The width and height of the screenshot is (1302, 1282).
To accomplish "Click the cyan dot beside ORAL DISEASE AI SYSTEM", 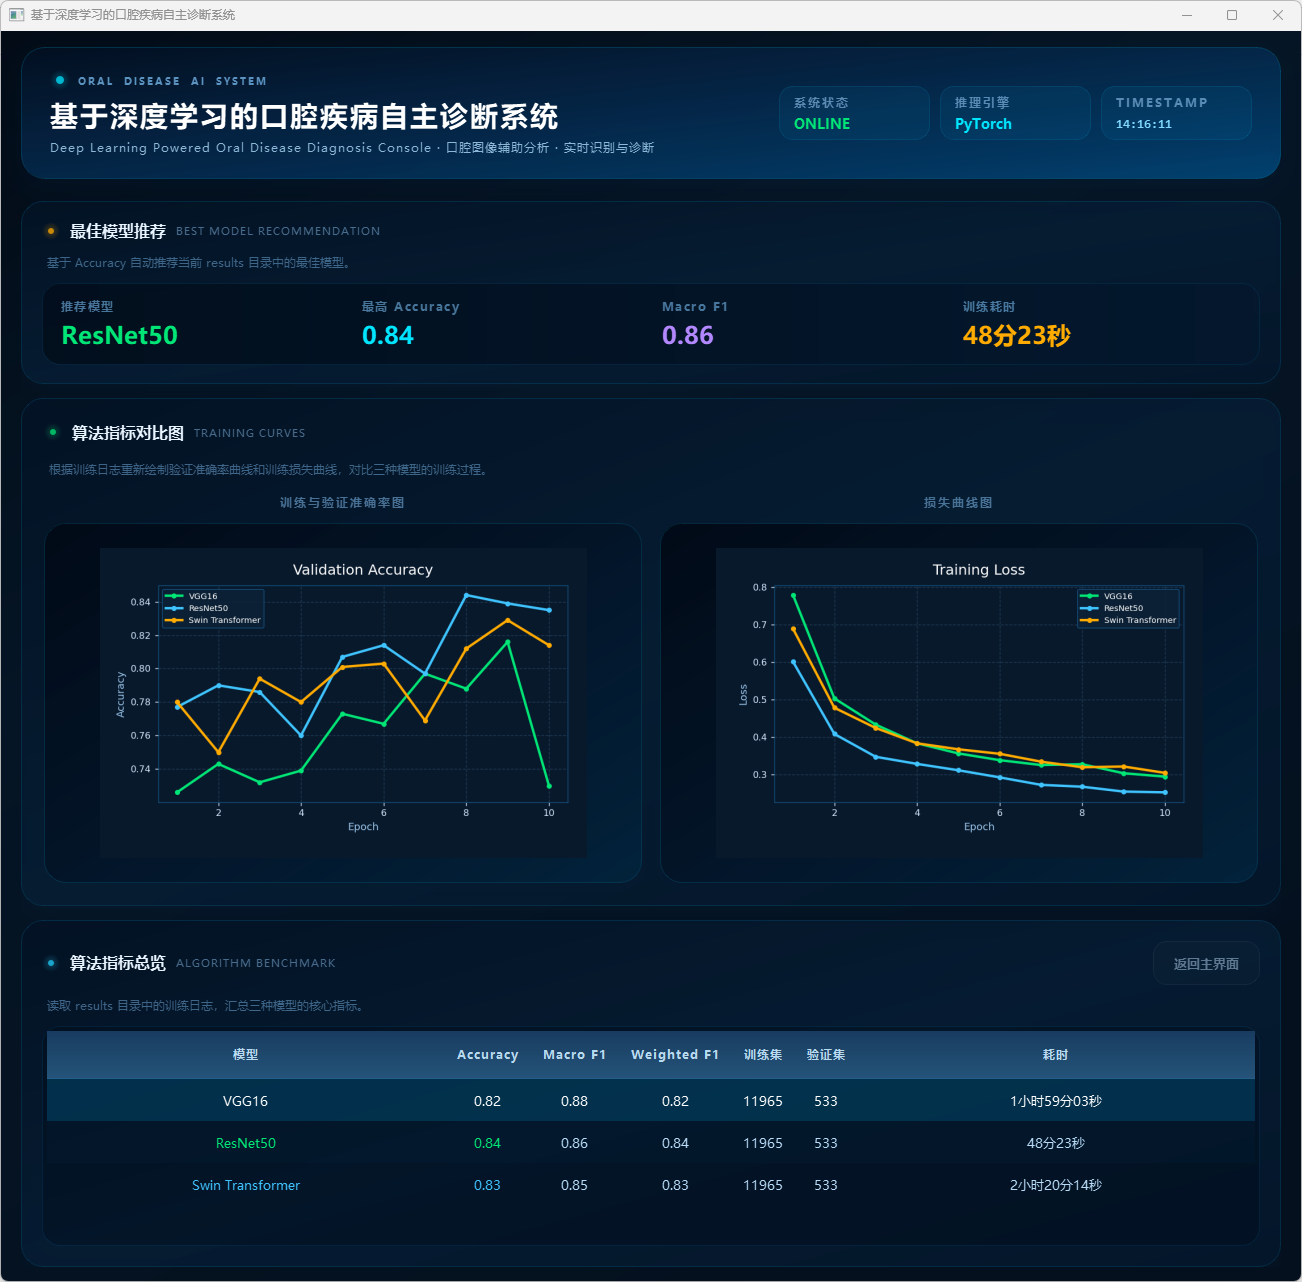I will 60,80.
